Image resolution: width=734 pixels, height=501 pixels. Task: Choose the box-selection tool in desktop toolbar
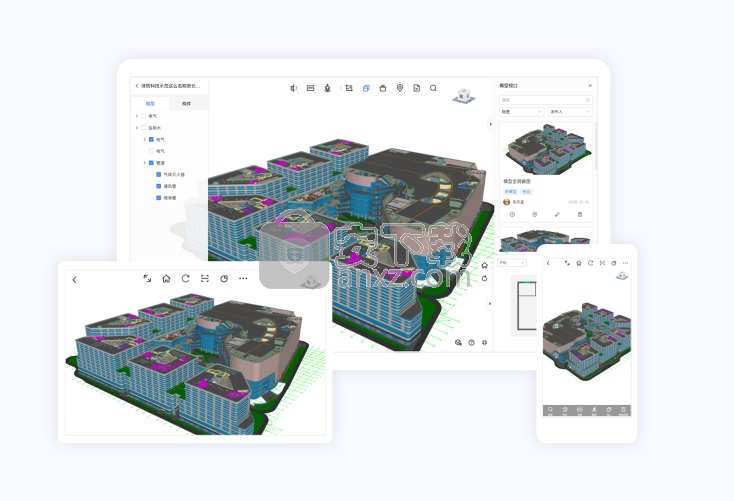[x=349, y=88]
